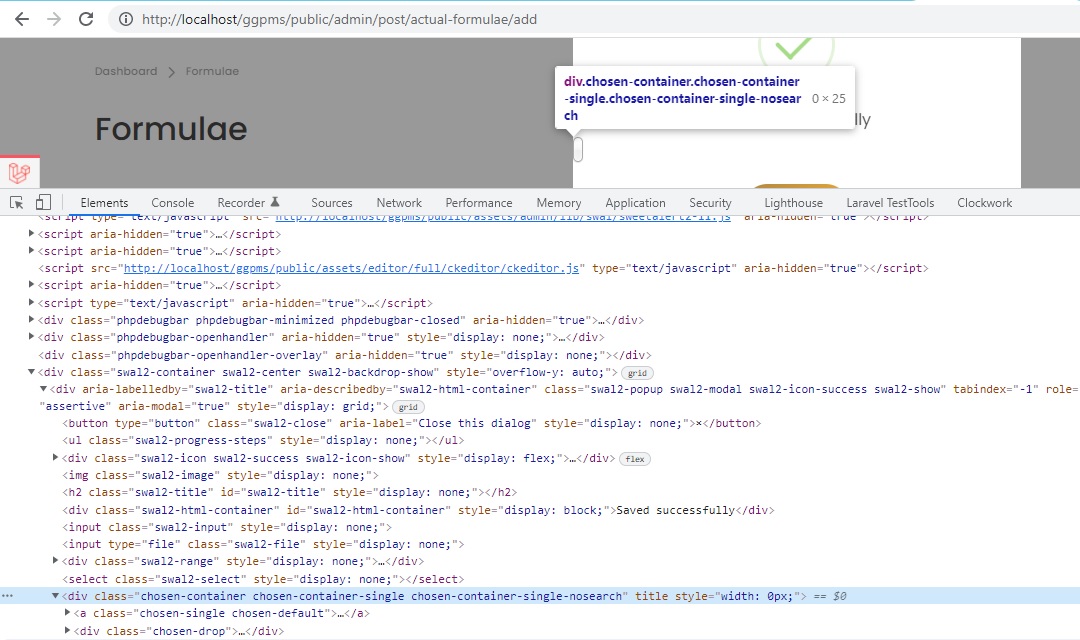The image size is (1080, 640).
Task: Collapse the swal2-container div node
Action: pyautogui.click(x=31, y=372)
